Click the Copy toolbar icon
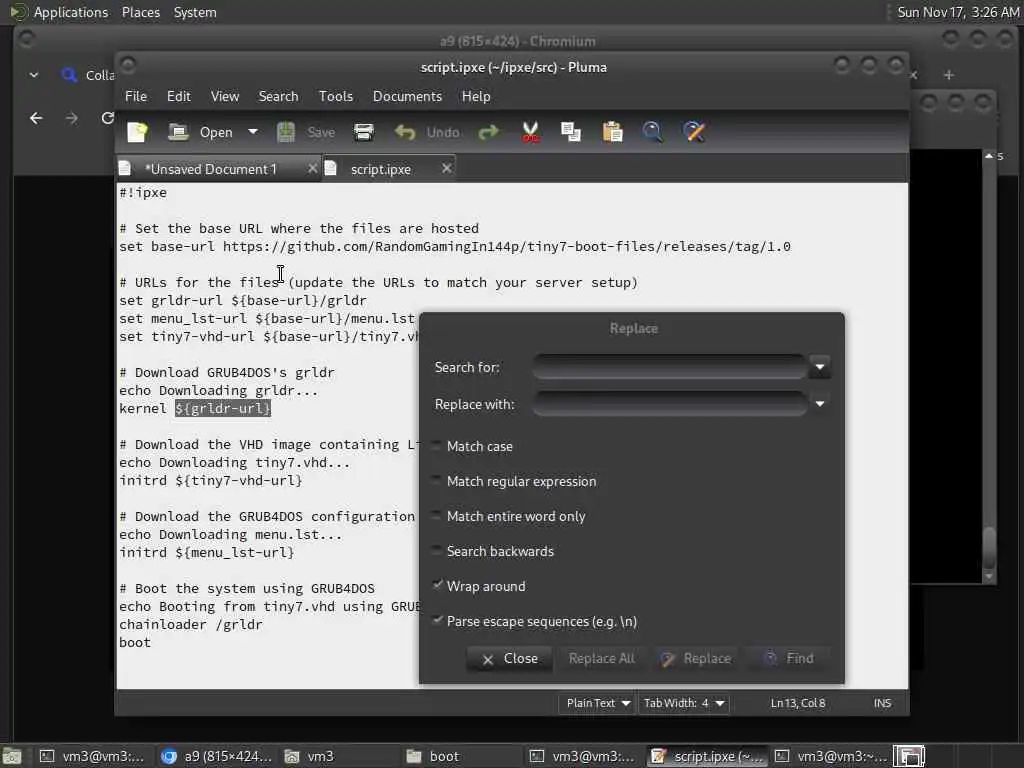 (571, 133)
